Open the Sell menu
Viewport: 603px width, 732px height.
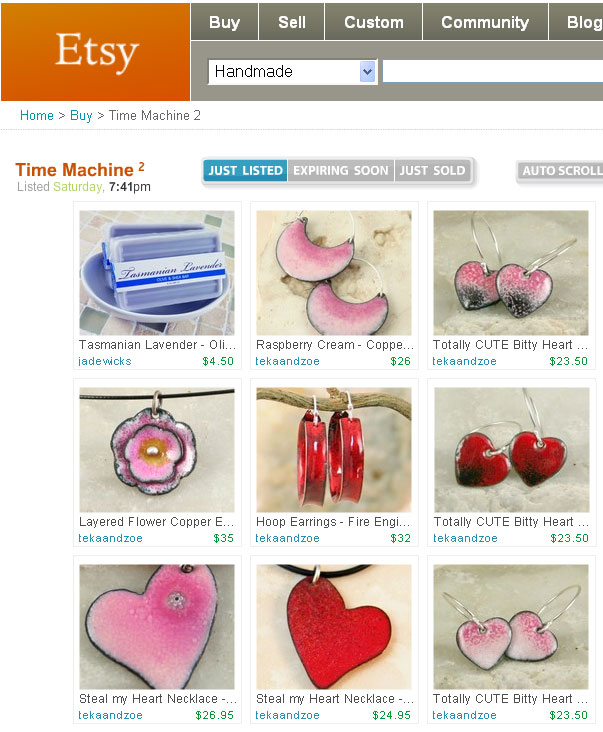coord(292,22)
